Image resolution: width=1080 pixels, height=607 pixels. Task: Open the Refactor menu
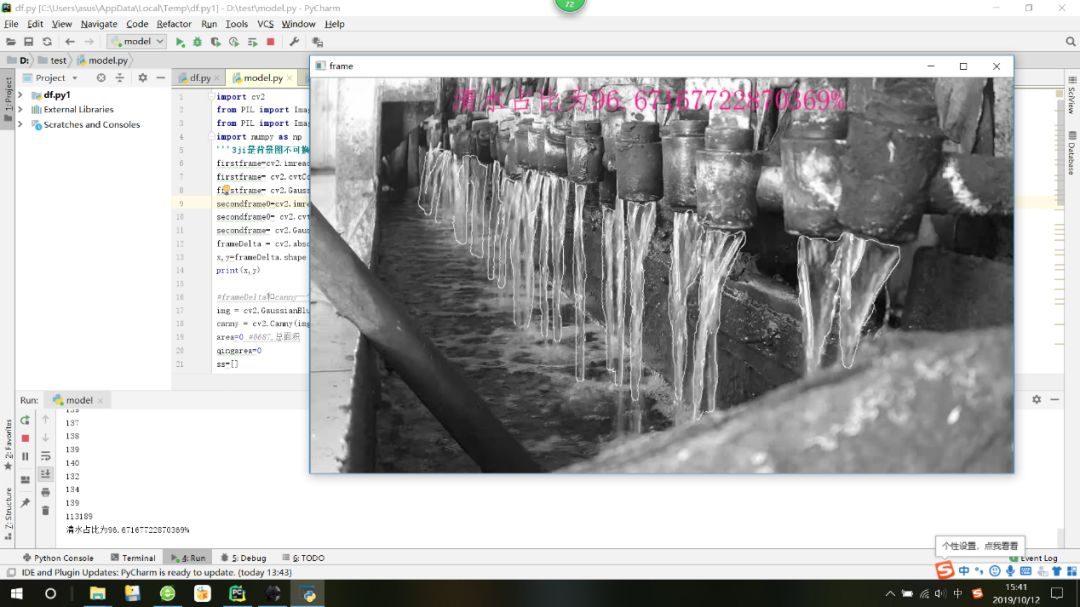click(173, 24)
